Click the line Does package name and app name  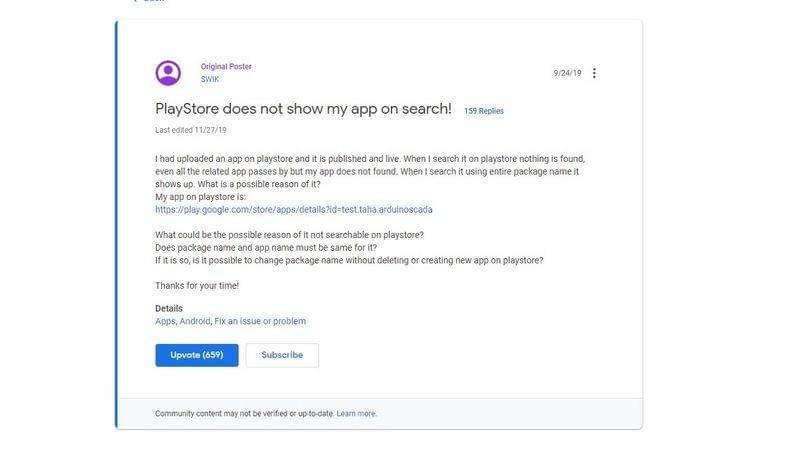point(266,247)
